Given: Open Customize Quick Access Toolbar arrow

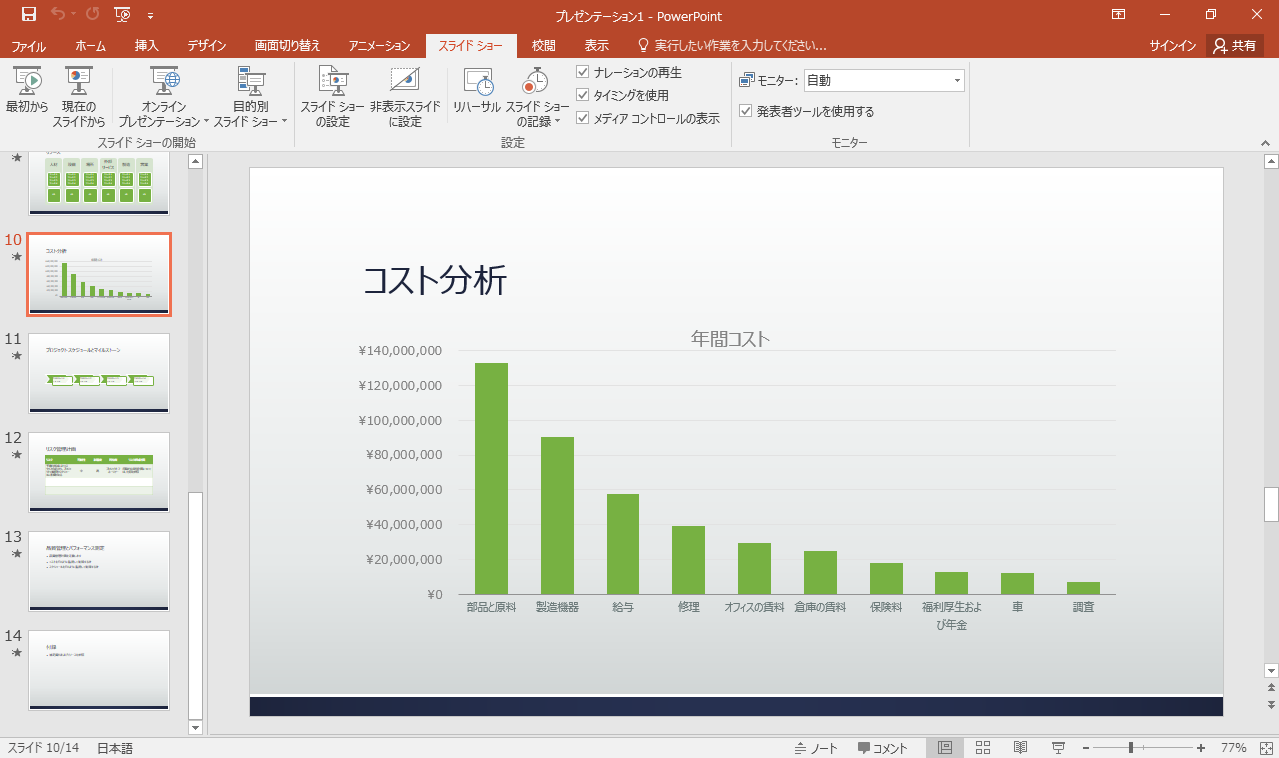Looking at the screenshot, I should [x=150, y=16].
